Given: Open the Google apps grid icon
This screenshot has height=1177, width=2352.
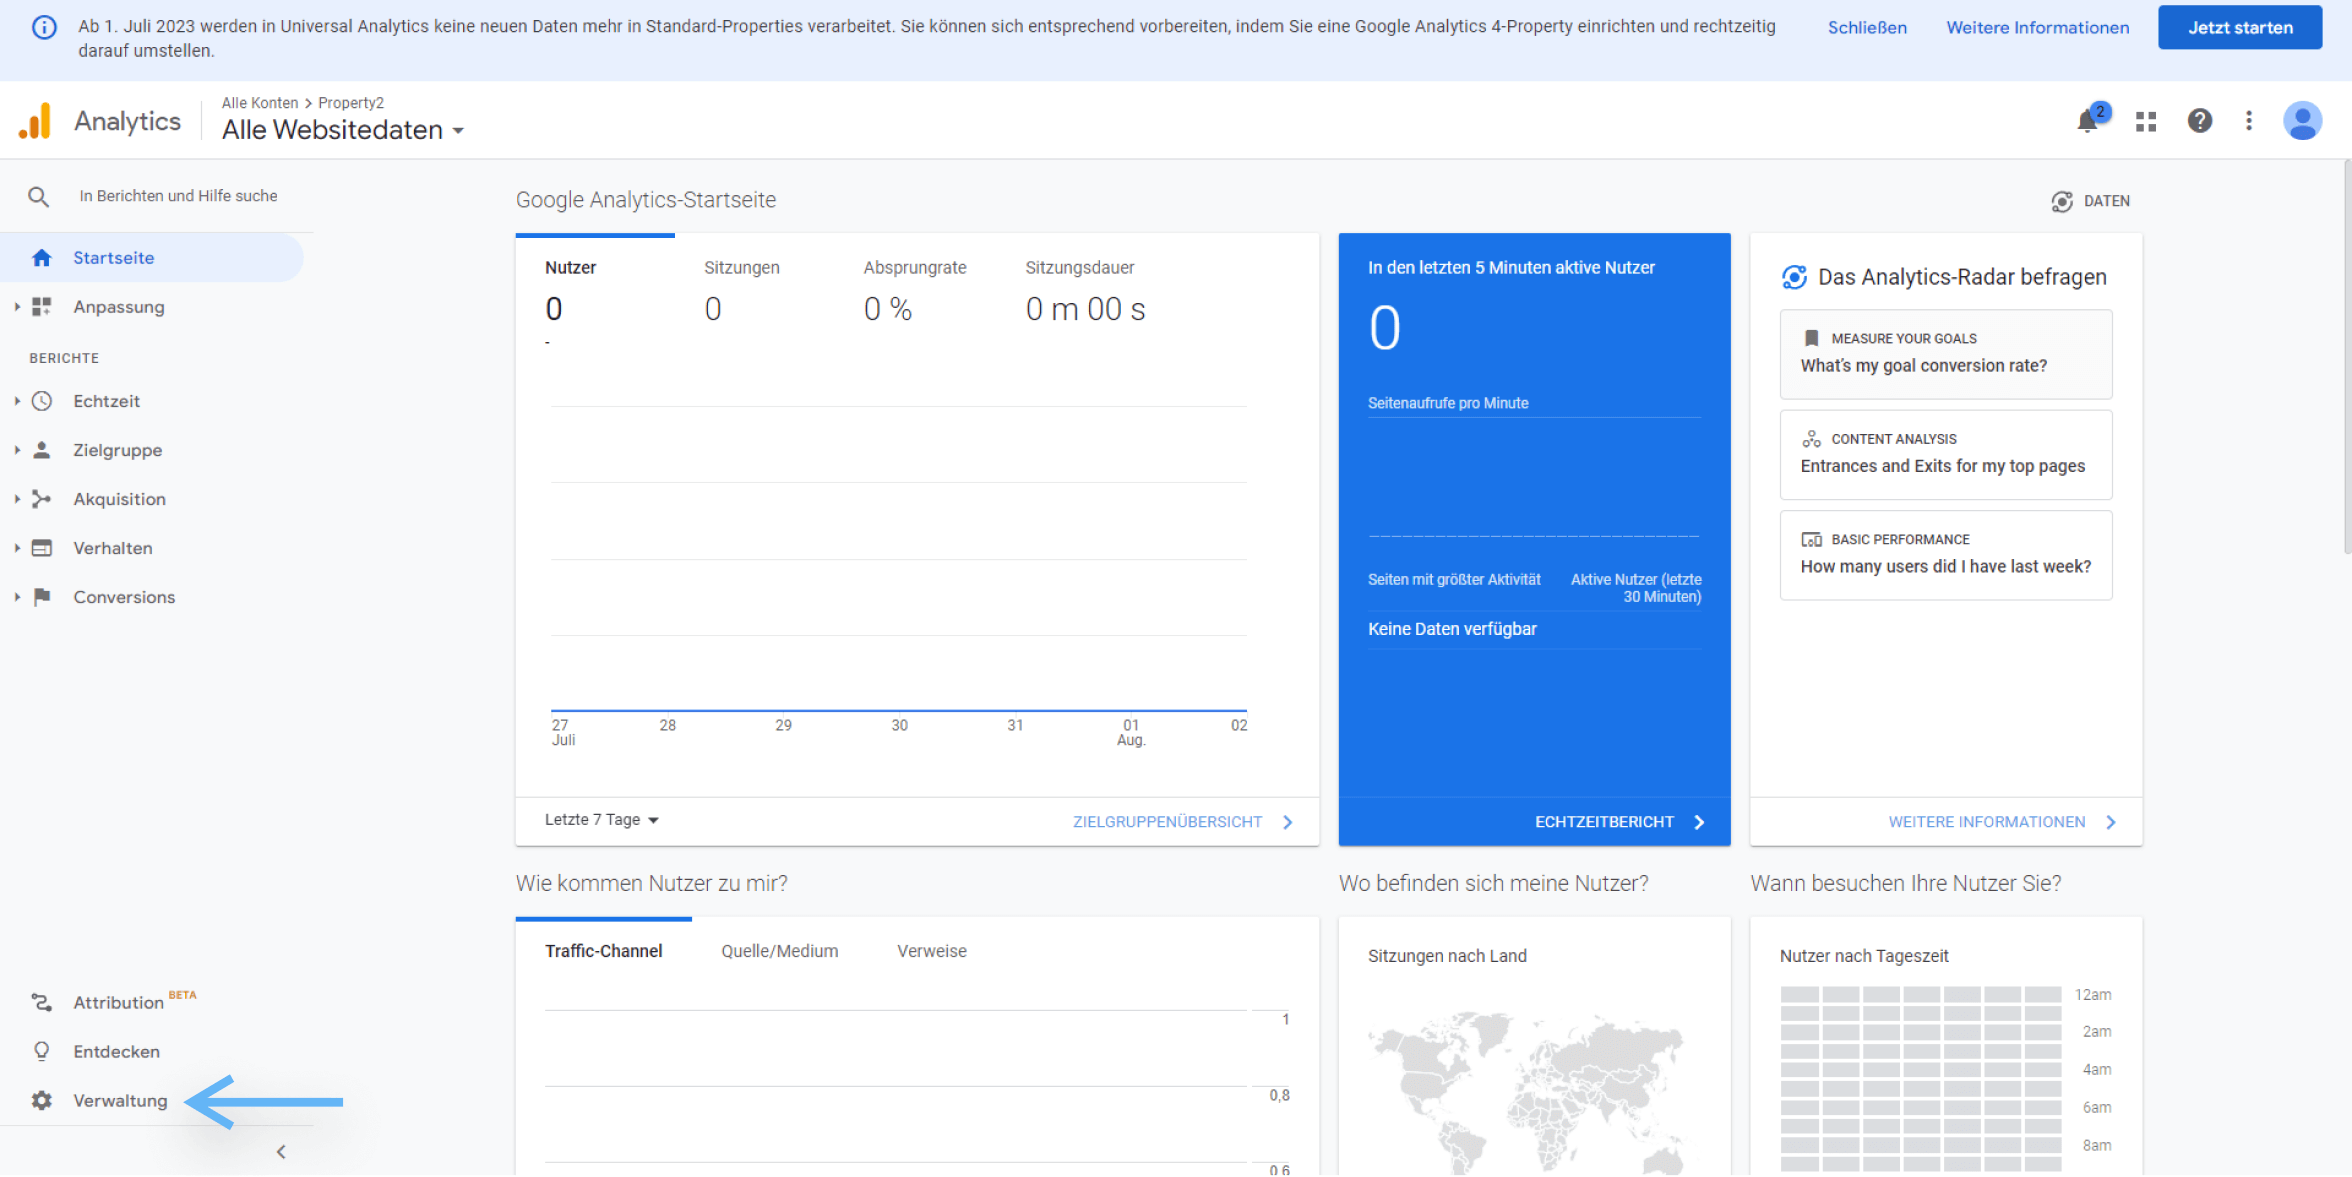Looking at the screenshot, I should point(2146,121).
